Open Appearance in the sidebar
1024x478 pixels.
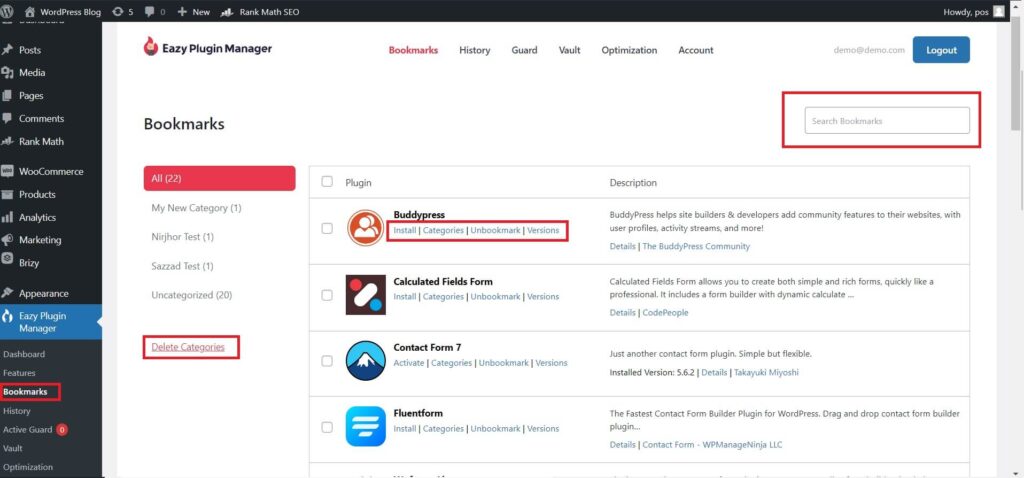pos(43,293)
